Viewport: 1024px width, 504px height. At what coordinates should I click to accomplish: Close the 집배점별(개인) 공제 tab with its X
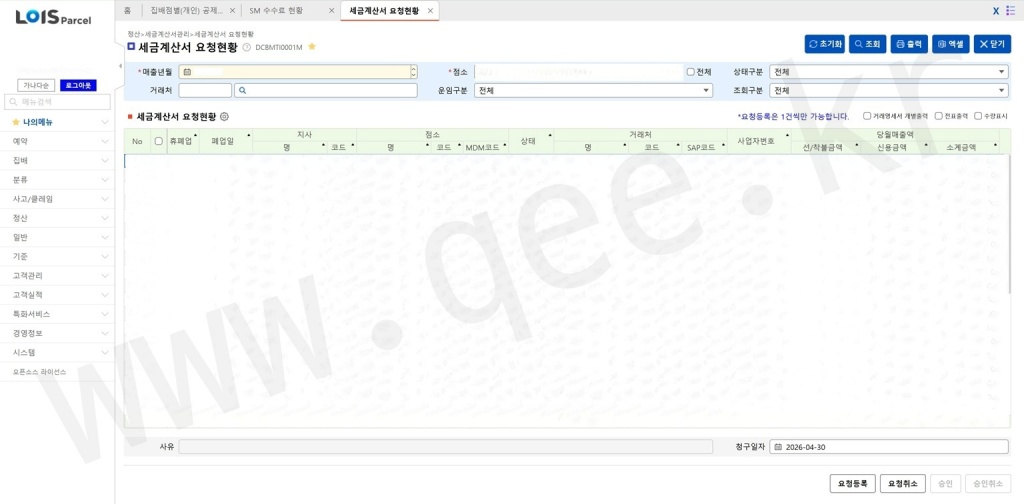[x=232, y=11]
